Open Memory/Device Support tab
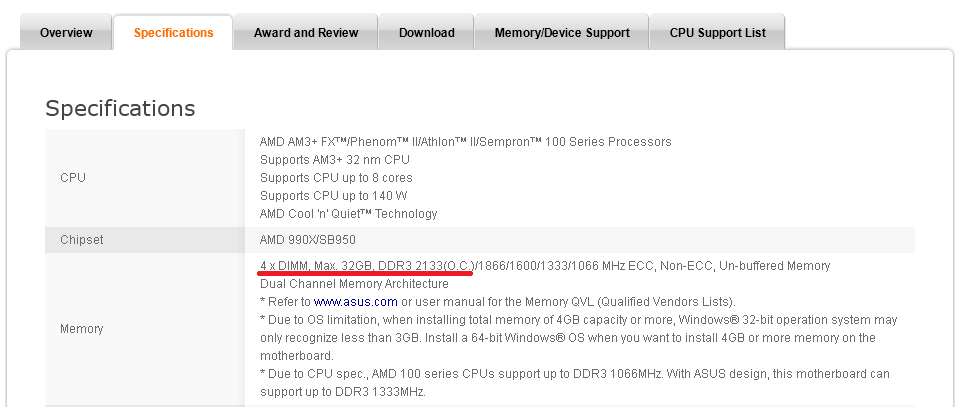The image size is (963, 407). click(x=562, y=33)
